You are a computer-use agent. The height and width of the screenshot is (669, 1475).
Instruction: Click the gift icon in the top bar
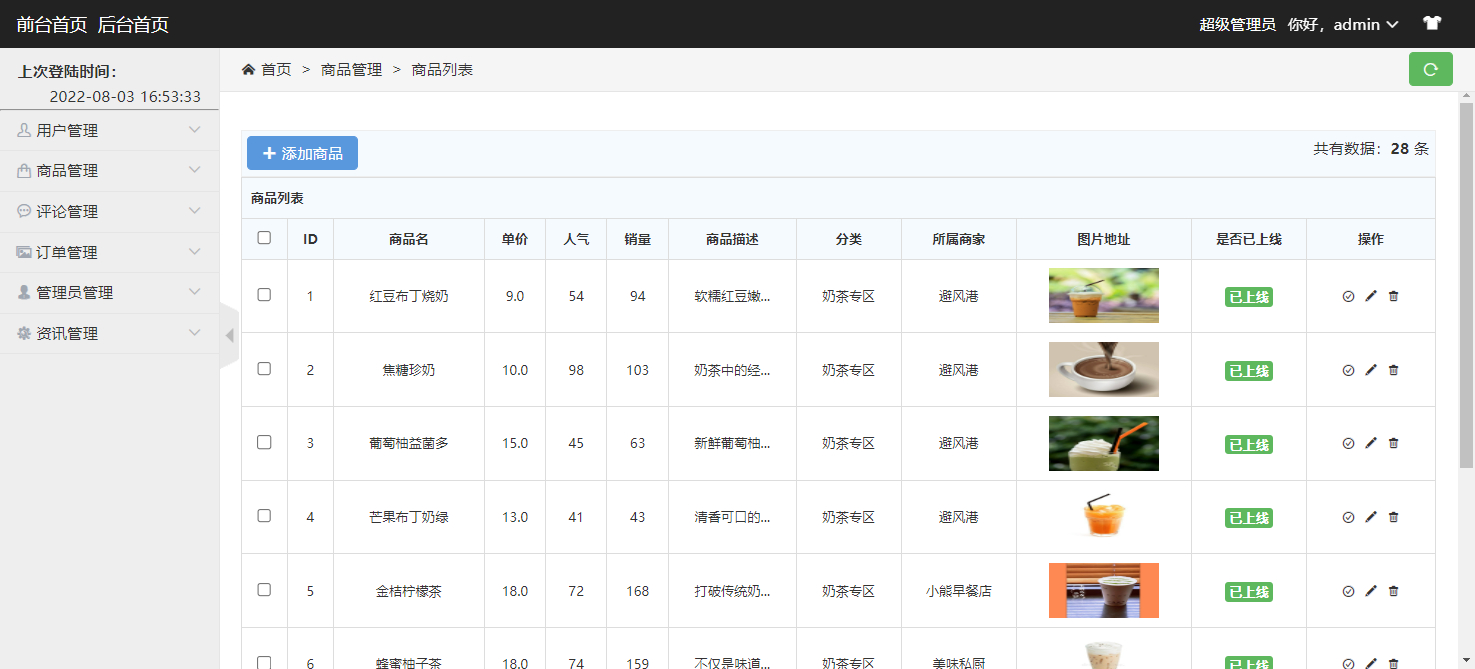[1431, 22]
